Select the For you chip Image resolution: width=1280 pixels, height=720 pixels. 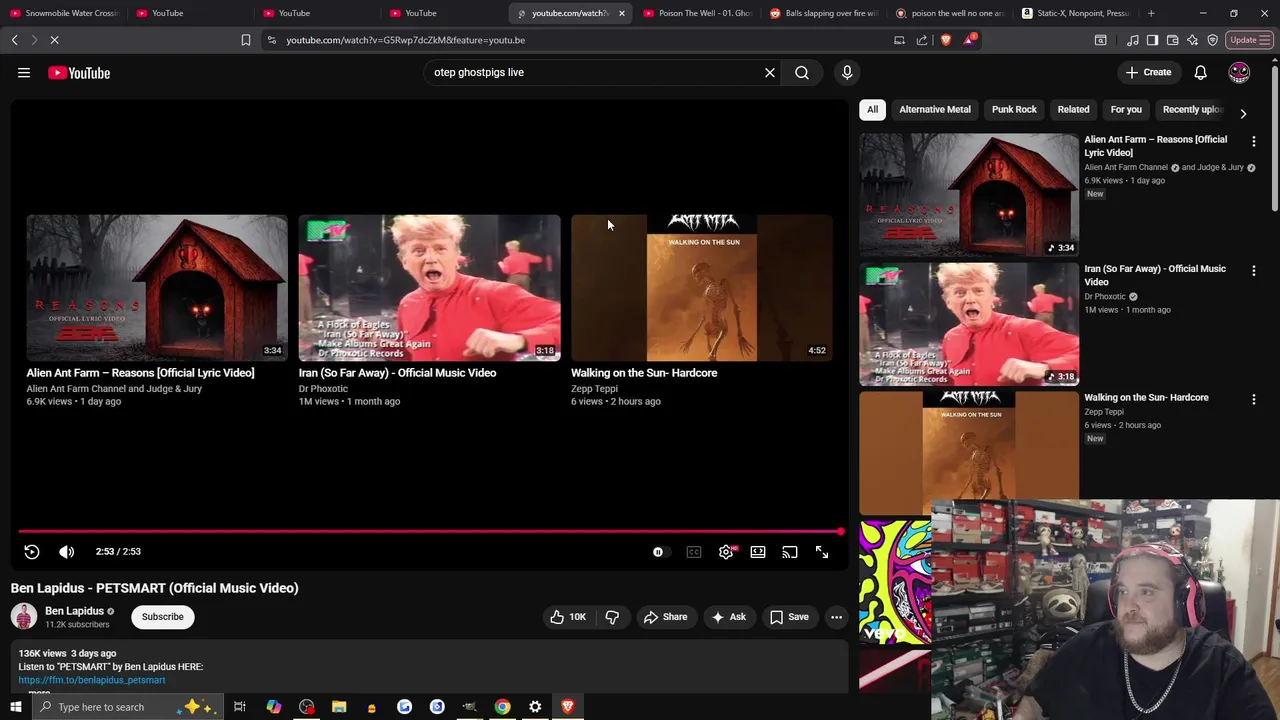(x=1126, y=110)
